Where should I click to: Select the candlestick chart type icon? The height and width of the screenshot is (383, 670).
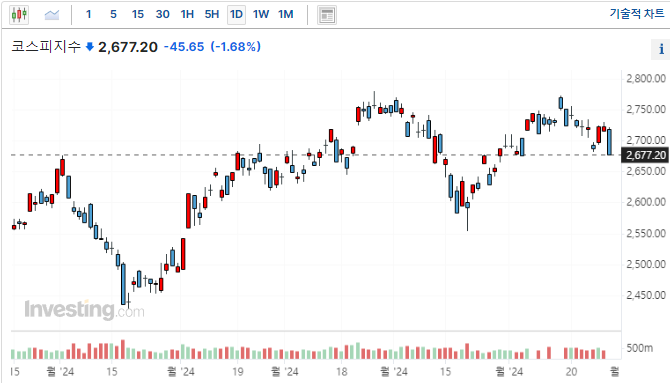(19, 15)
